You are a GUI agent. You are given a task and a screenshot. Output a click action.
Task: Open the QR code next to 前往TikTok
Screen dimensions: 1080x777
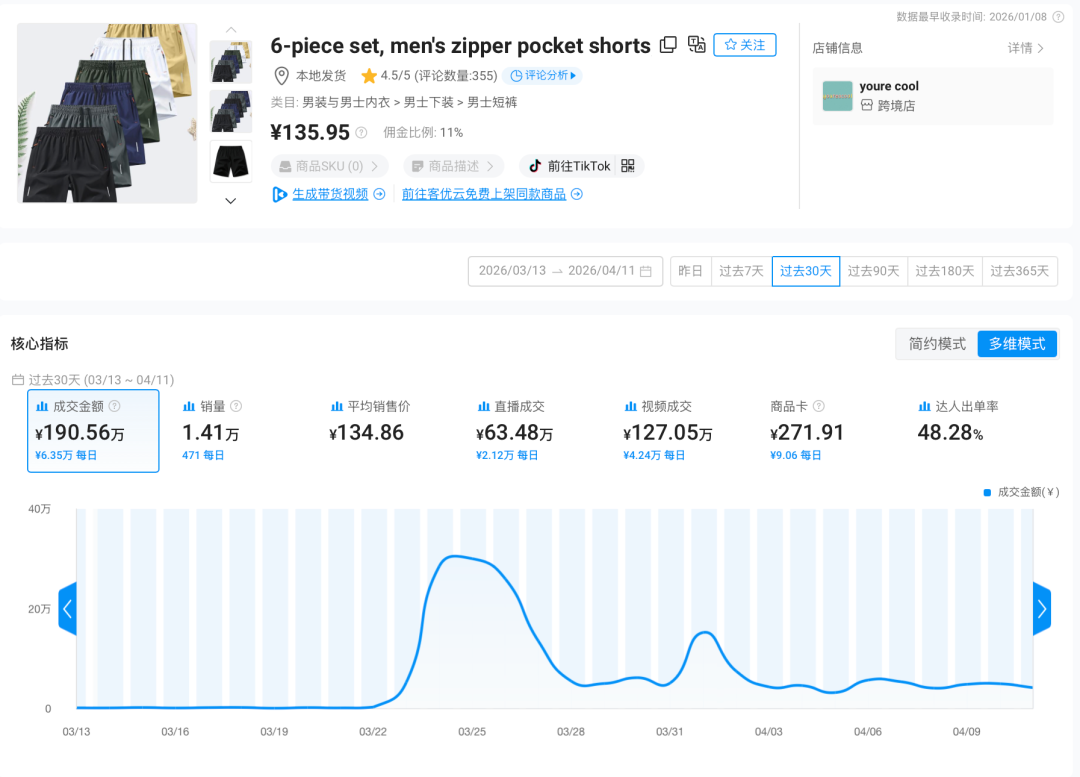628,166
